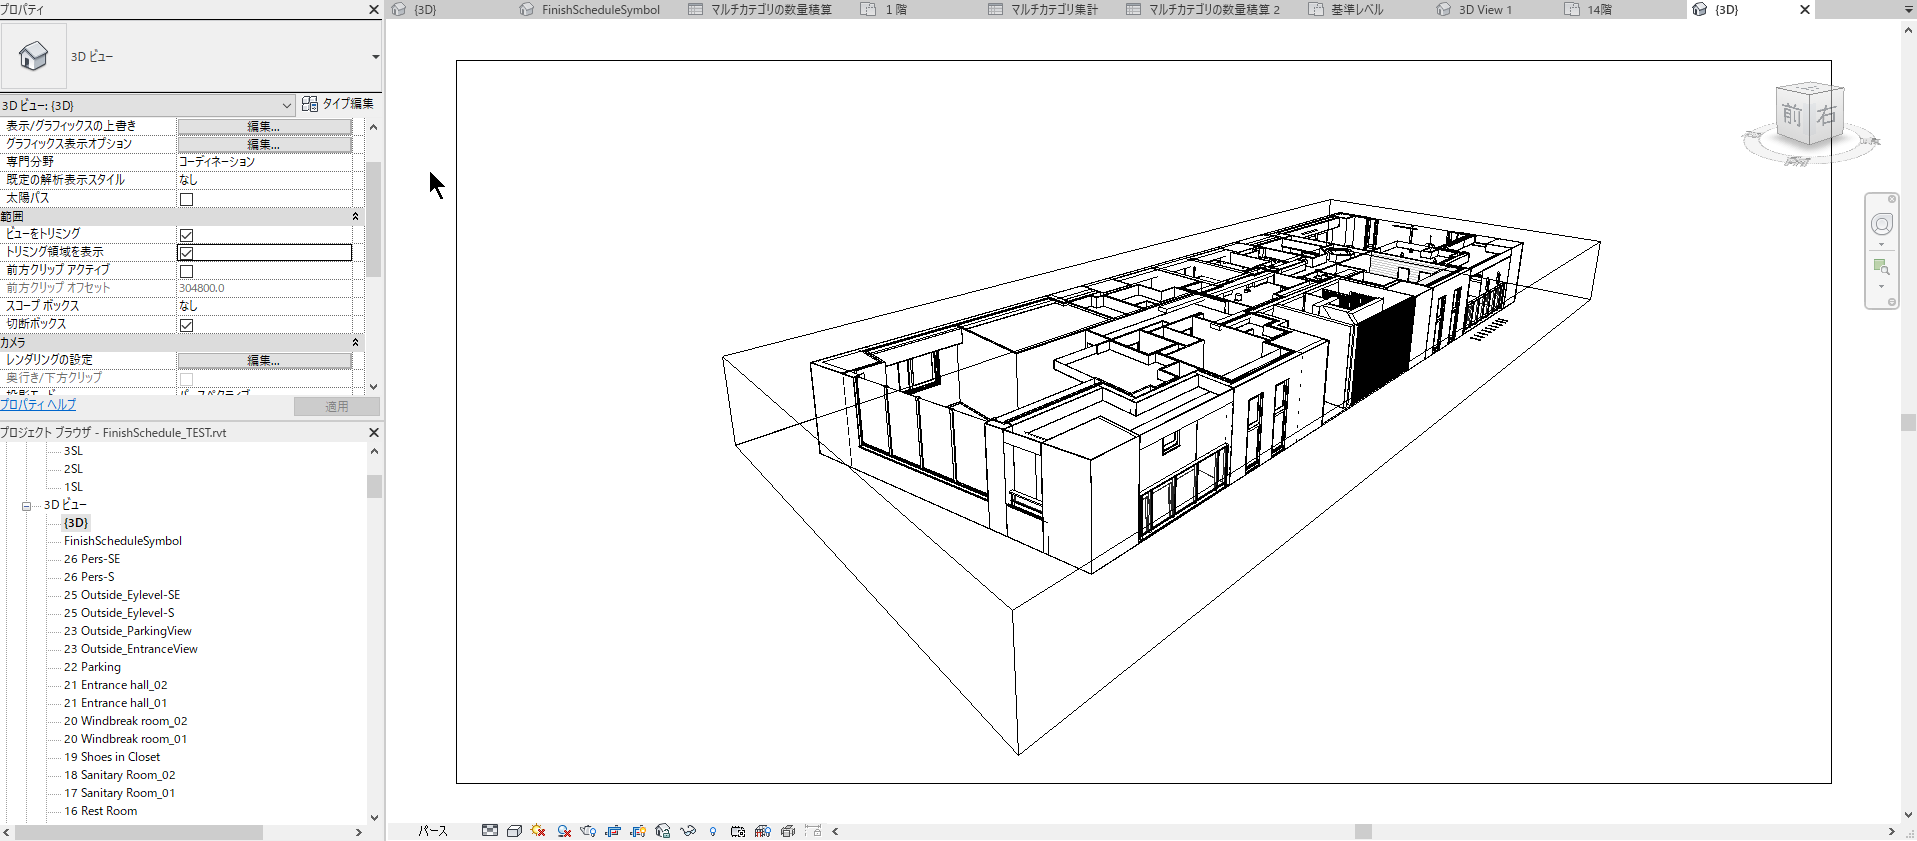The width and height of the screenshot is (1917, 841).
Task: Collapse the 3D ビュー tree node
Action: click(27, 506)
